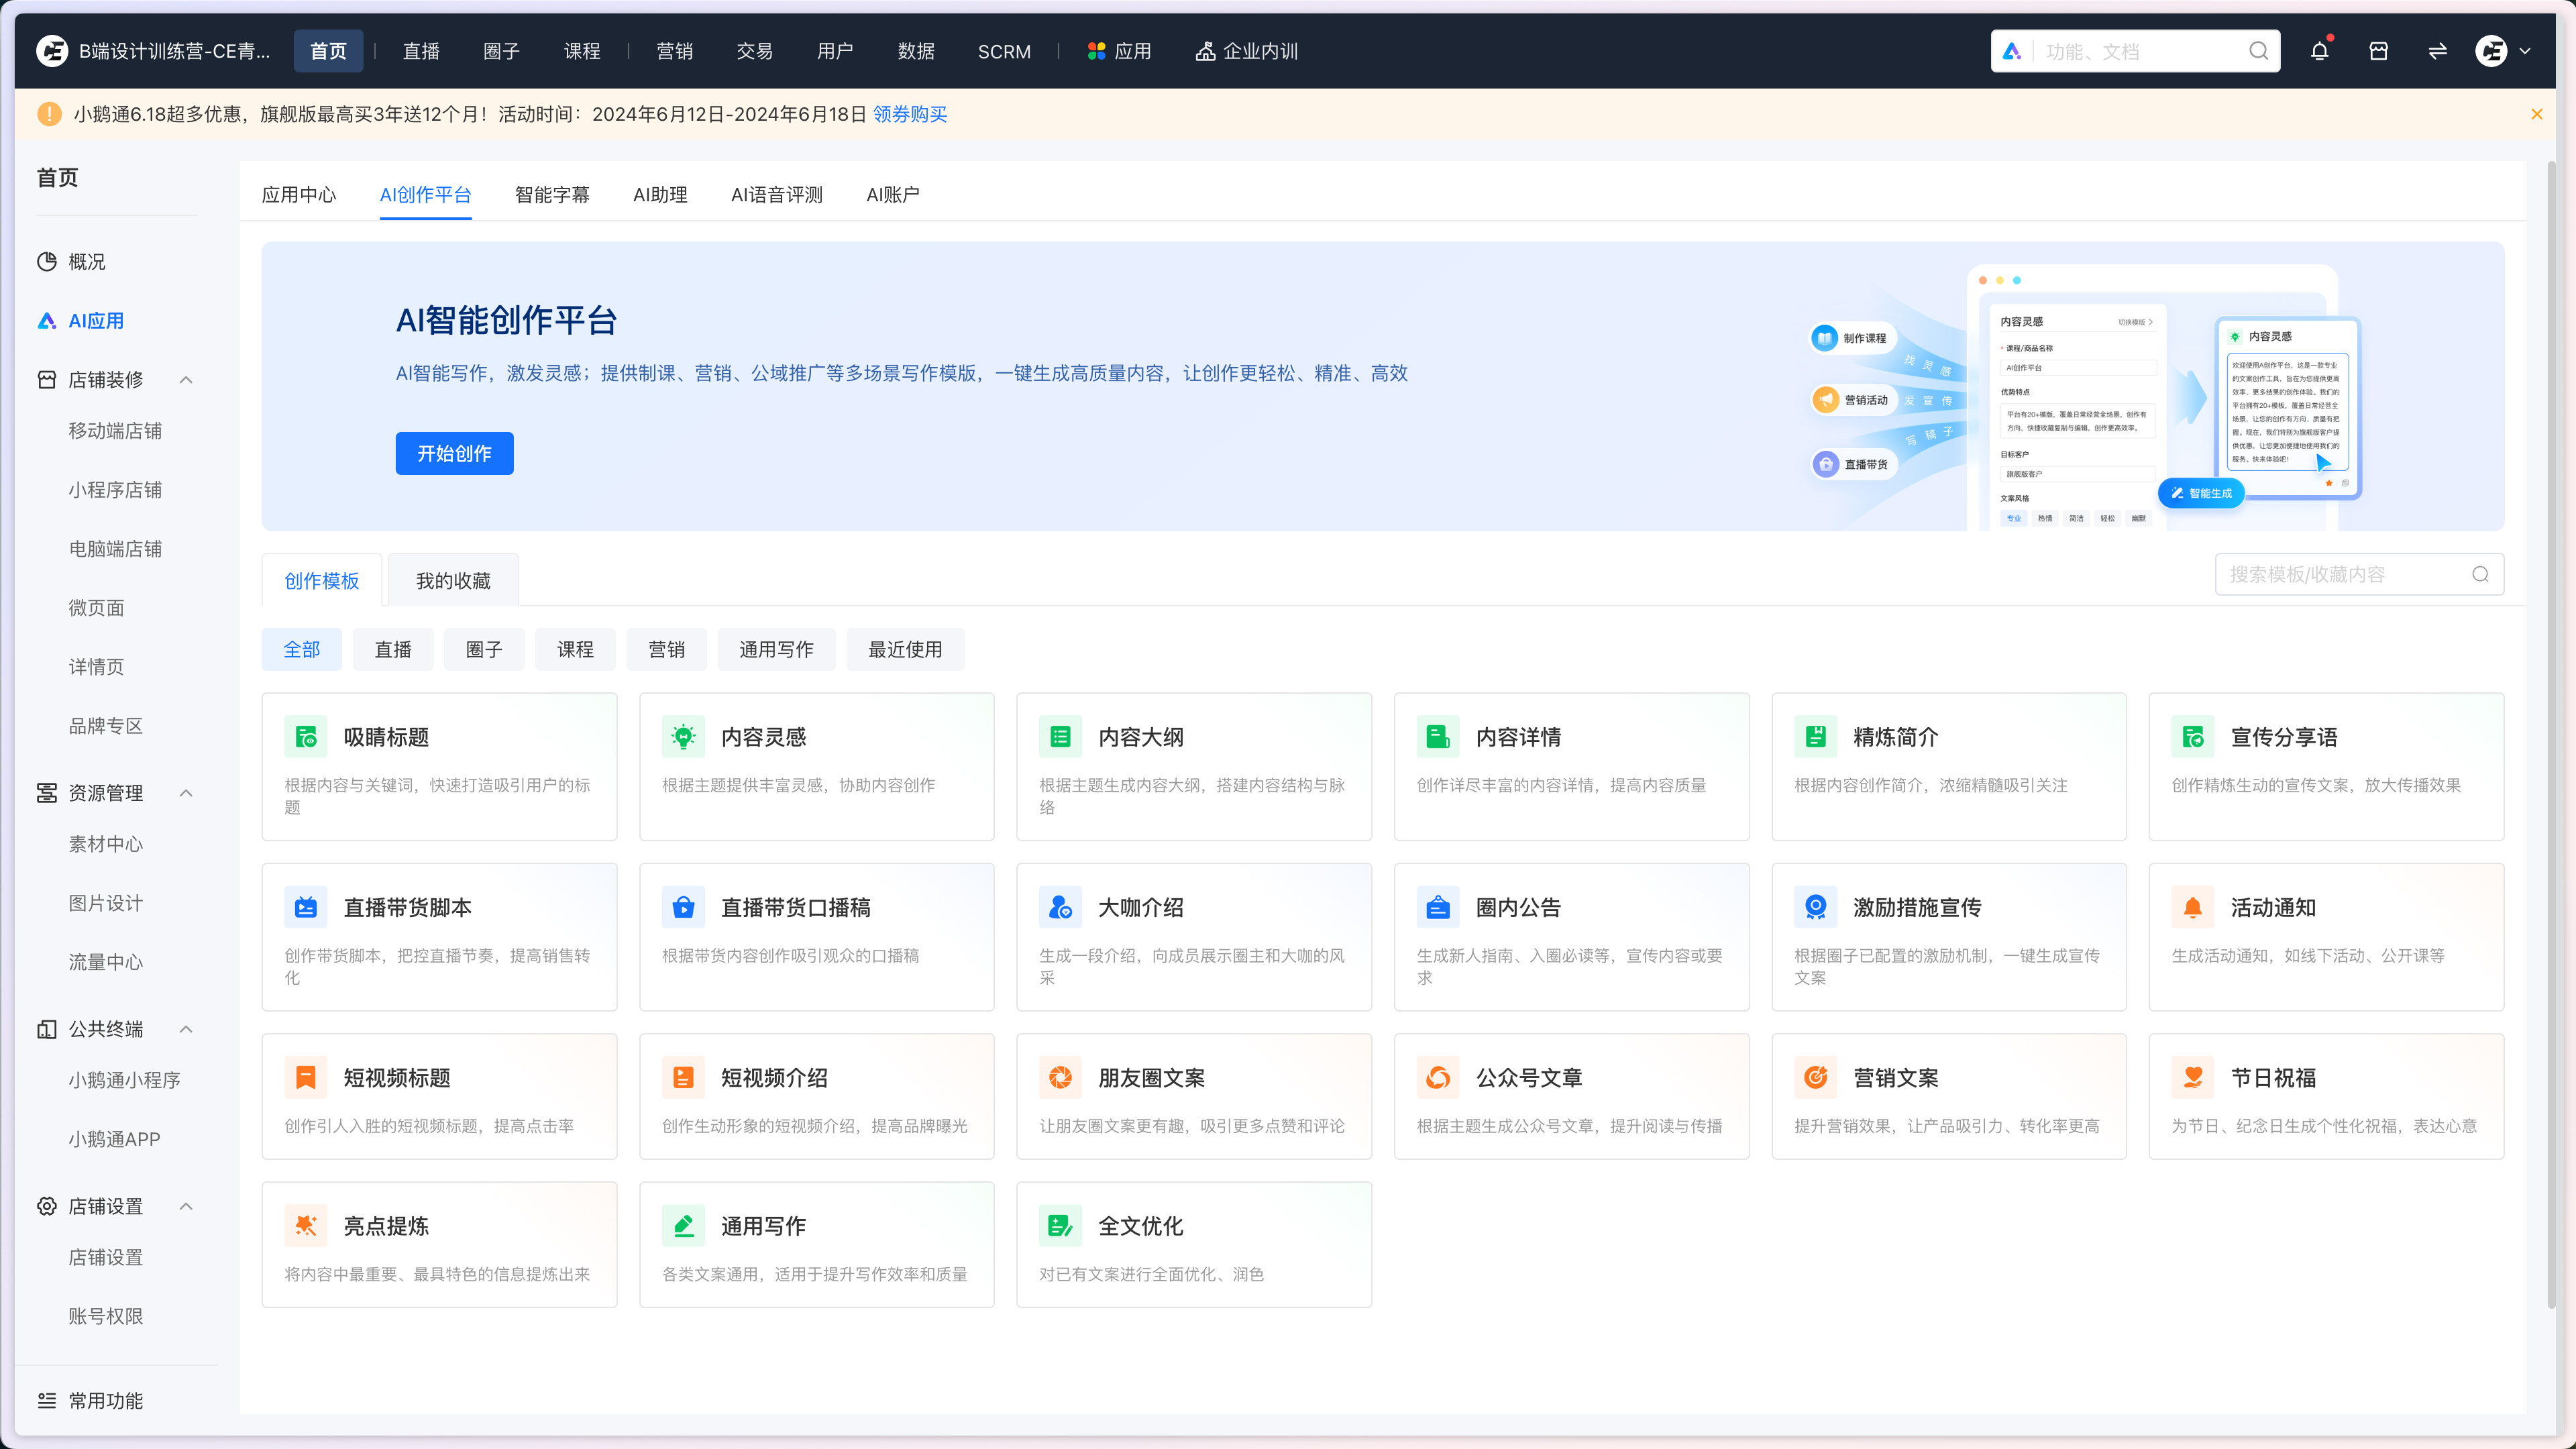Collapse the 店铺装修 sidebar section
This screenshot has height=1449, width=2576.
[186, 380]
